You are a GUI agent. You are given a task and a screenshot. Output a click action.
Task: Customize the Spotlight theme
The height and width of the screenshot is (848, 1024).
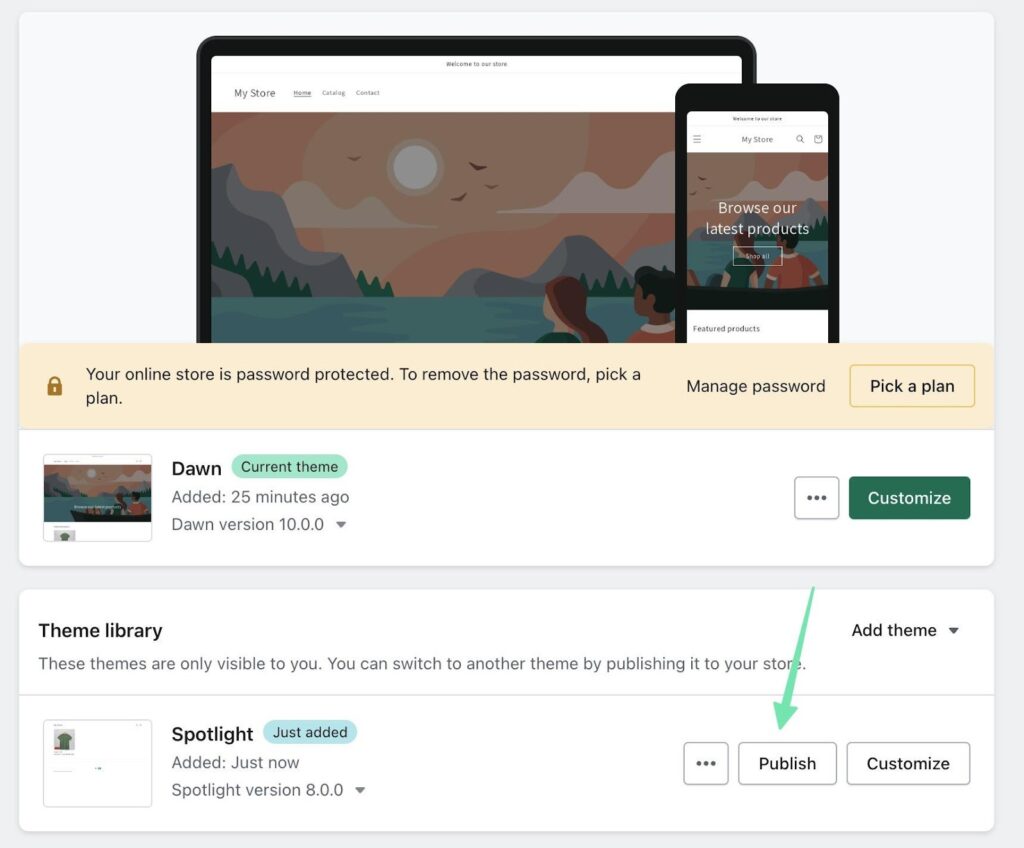908,763
